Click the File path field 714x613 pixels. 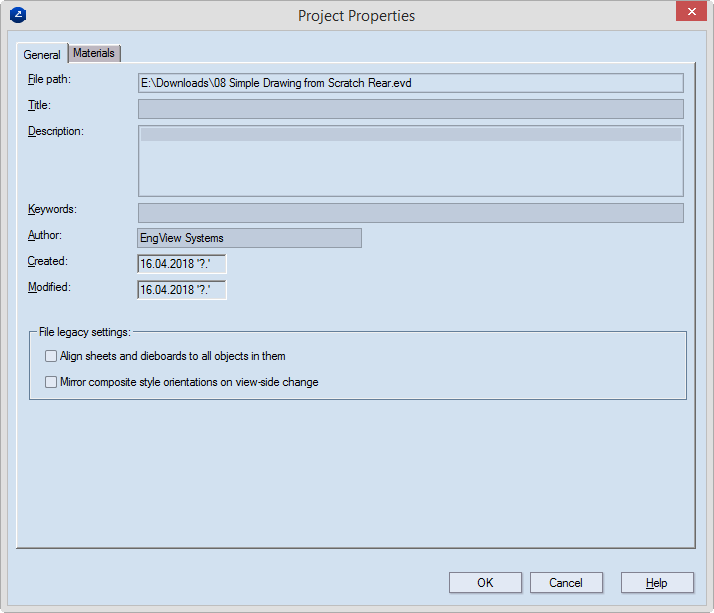[410, 83]
